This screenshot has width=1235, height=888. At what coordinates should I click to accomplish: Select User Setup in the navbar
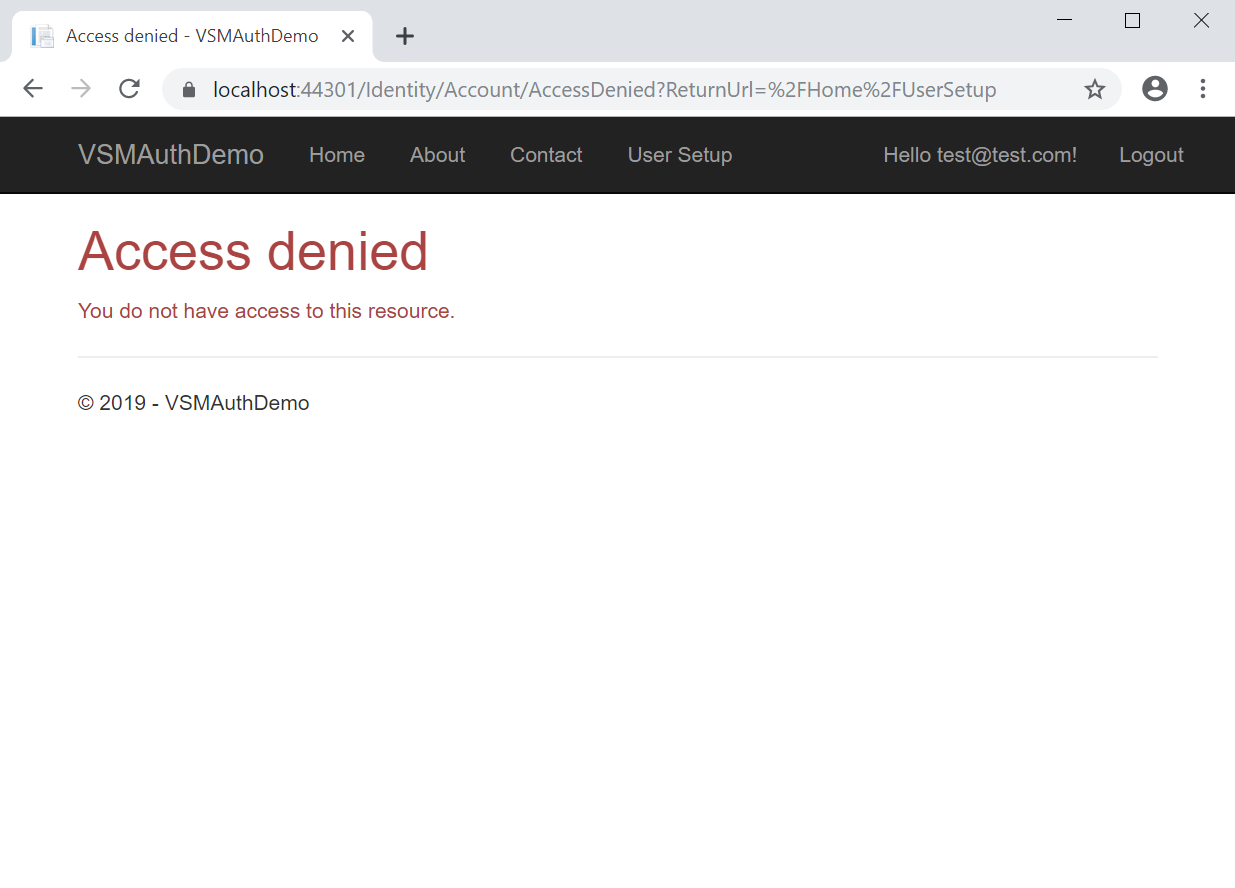click(680, 155)
